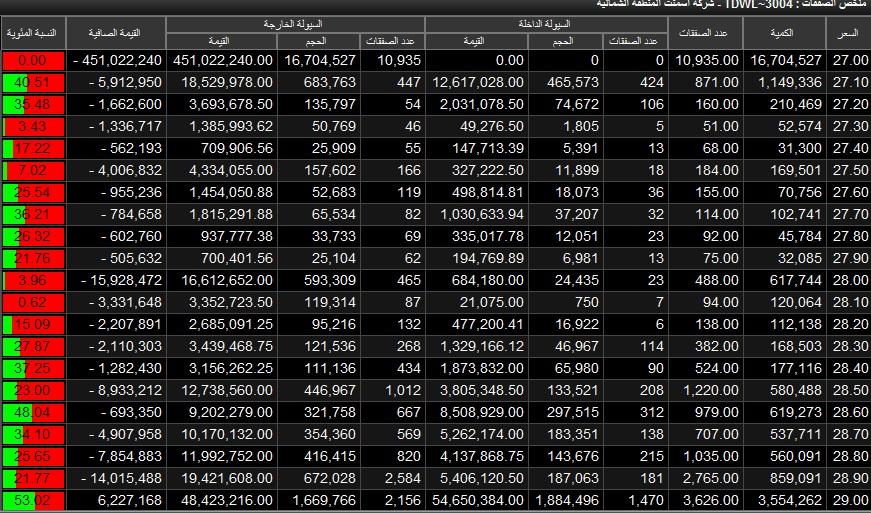The image size is (871, 513).
Task: Click the 40.51 percentage bar
Action: pyautogui.click(x=33, y=82)
